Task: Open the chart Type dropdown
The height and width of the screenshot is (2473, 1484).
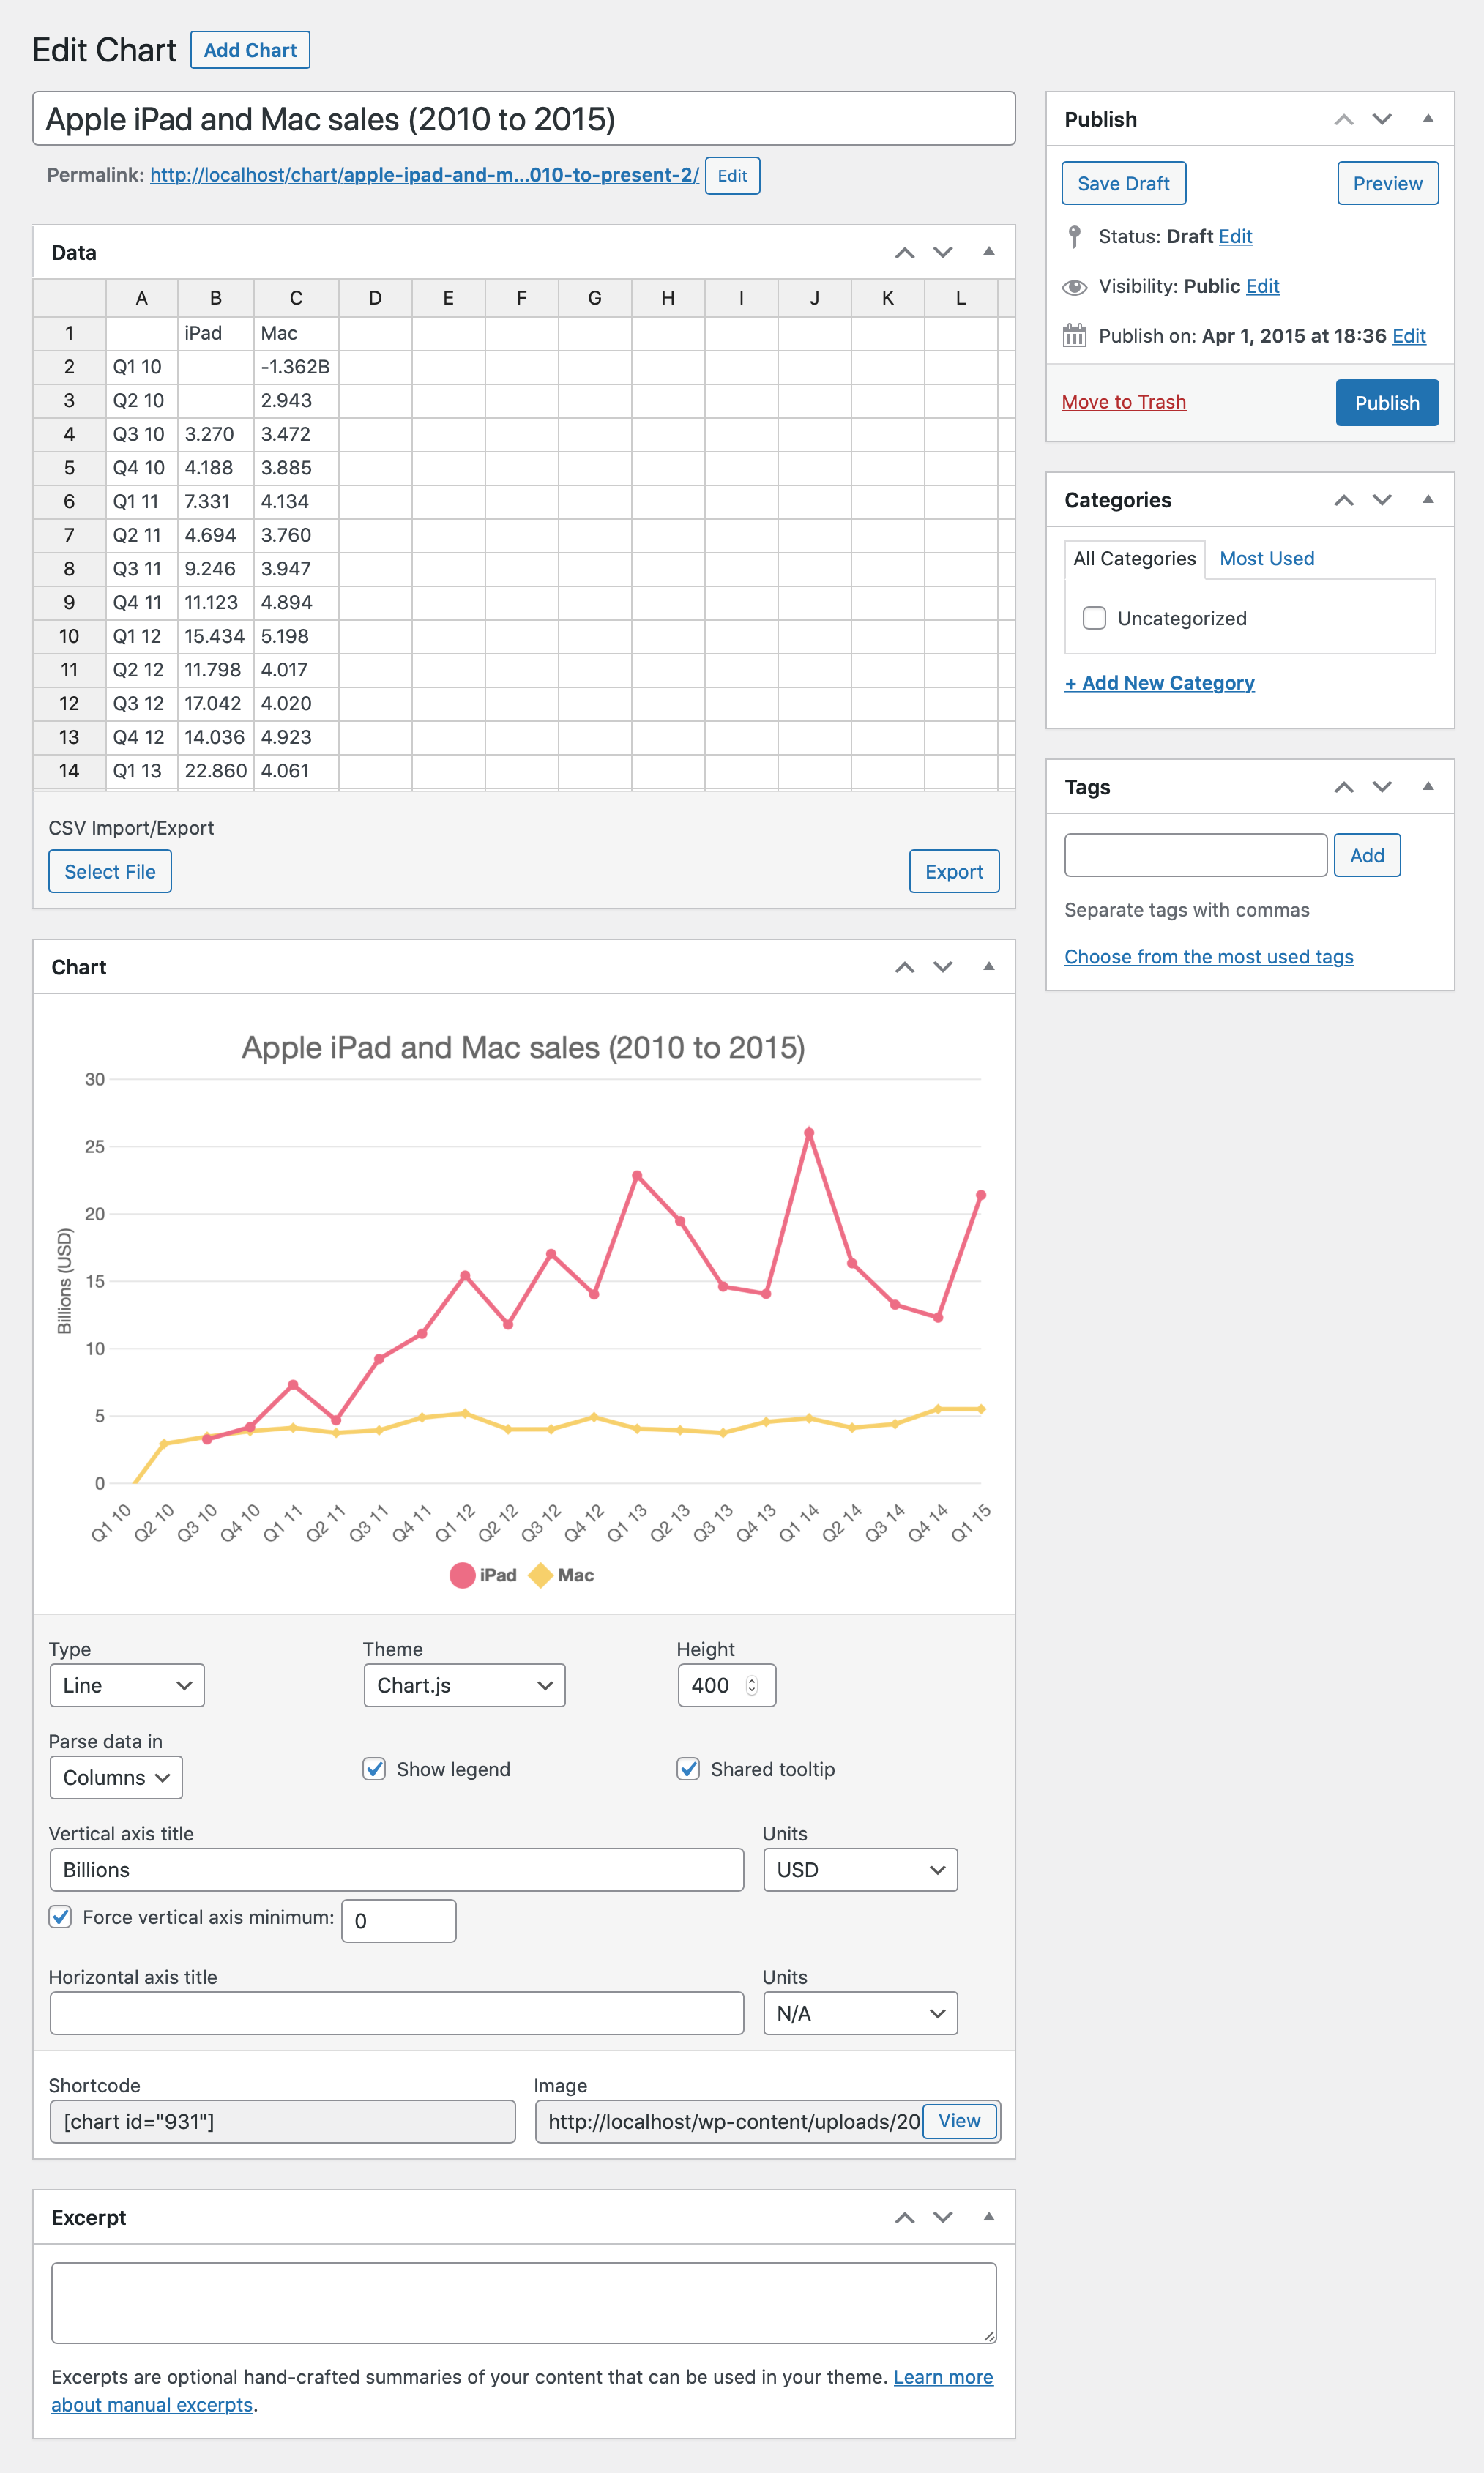Action: click(126, 1685)
